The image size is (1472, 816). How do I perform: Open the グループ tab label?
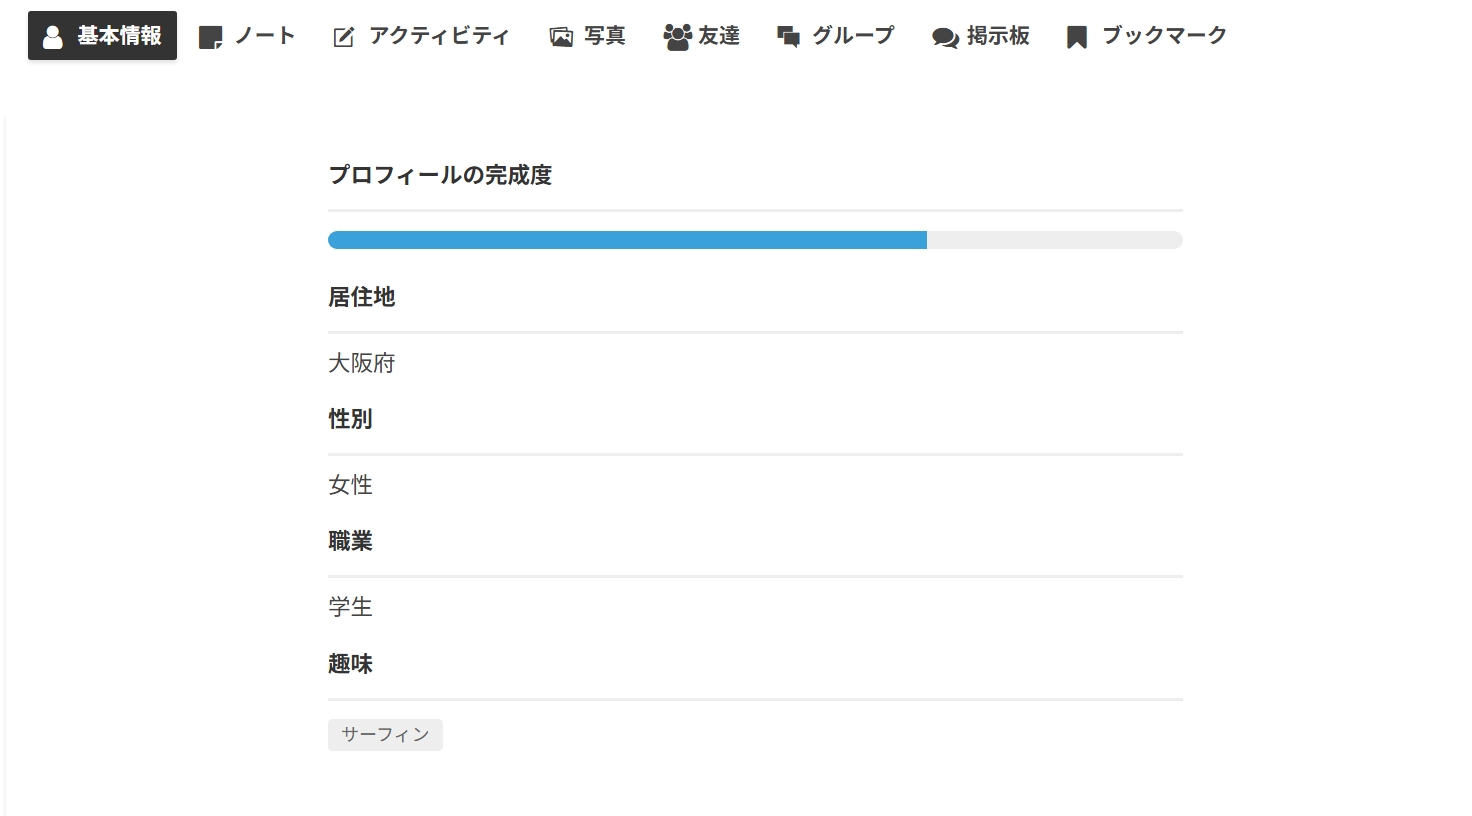853,36
